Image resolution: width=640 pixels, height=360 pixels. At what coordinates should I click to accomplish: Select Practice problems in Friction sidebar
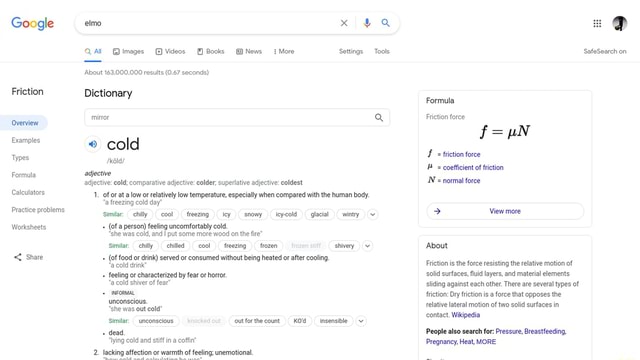[38, 210]
